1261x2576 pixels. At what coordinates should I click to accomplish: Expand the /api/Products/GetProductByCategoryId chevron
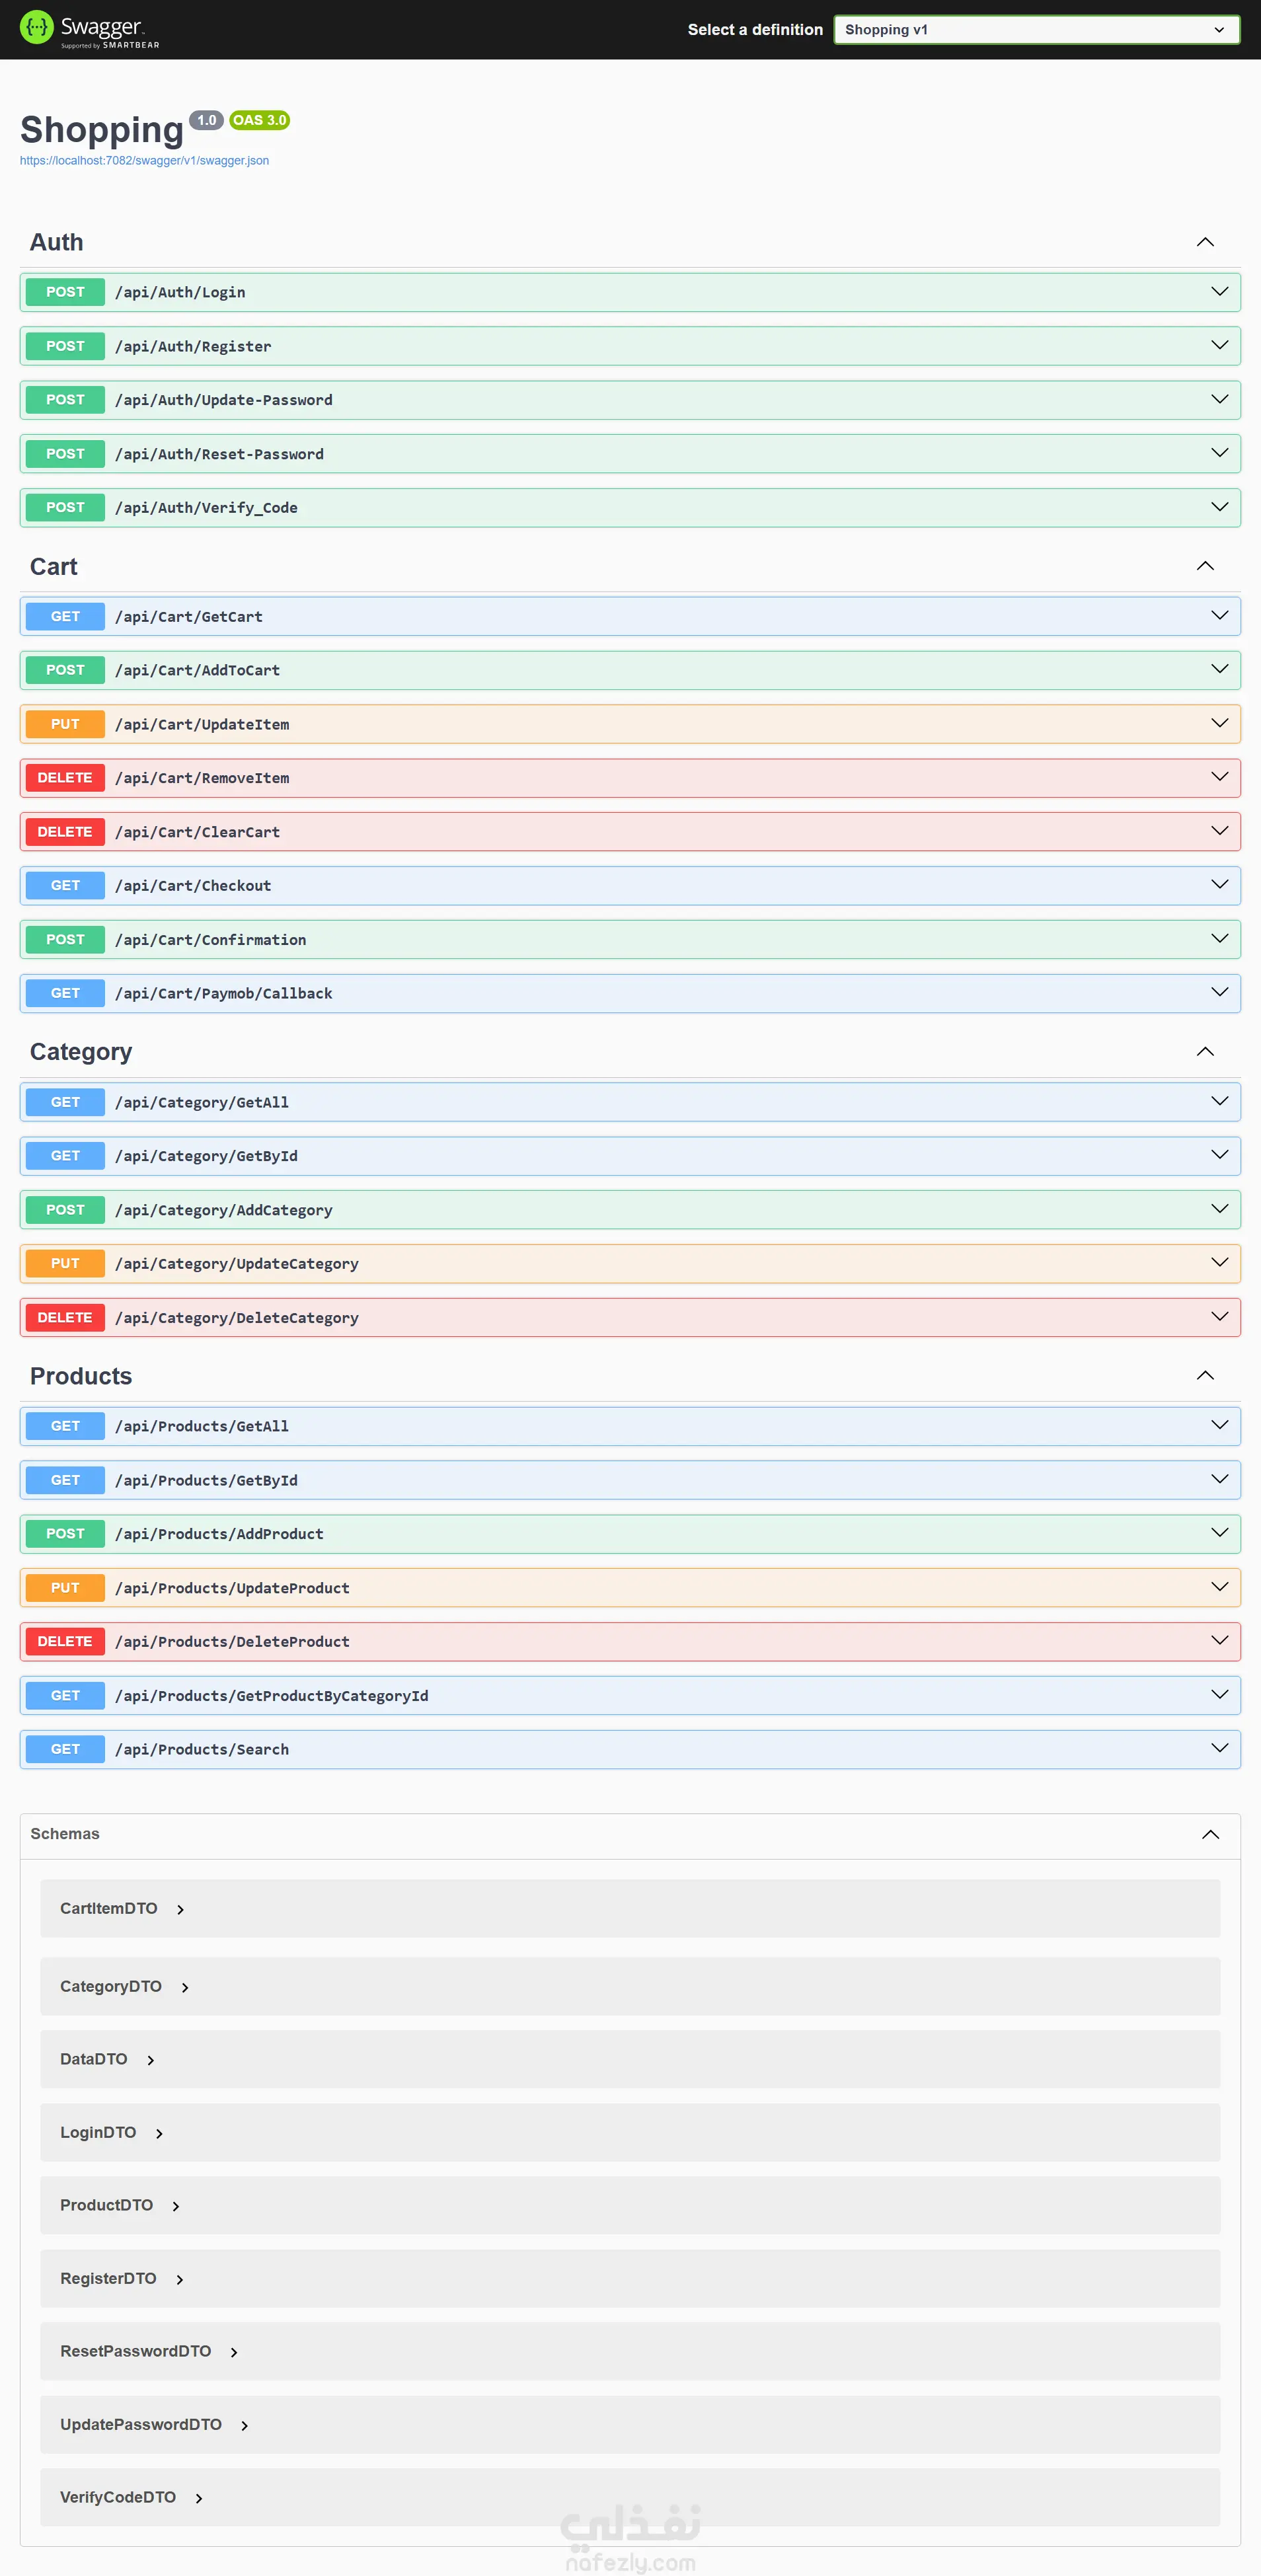point(1219,1694)
